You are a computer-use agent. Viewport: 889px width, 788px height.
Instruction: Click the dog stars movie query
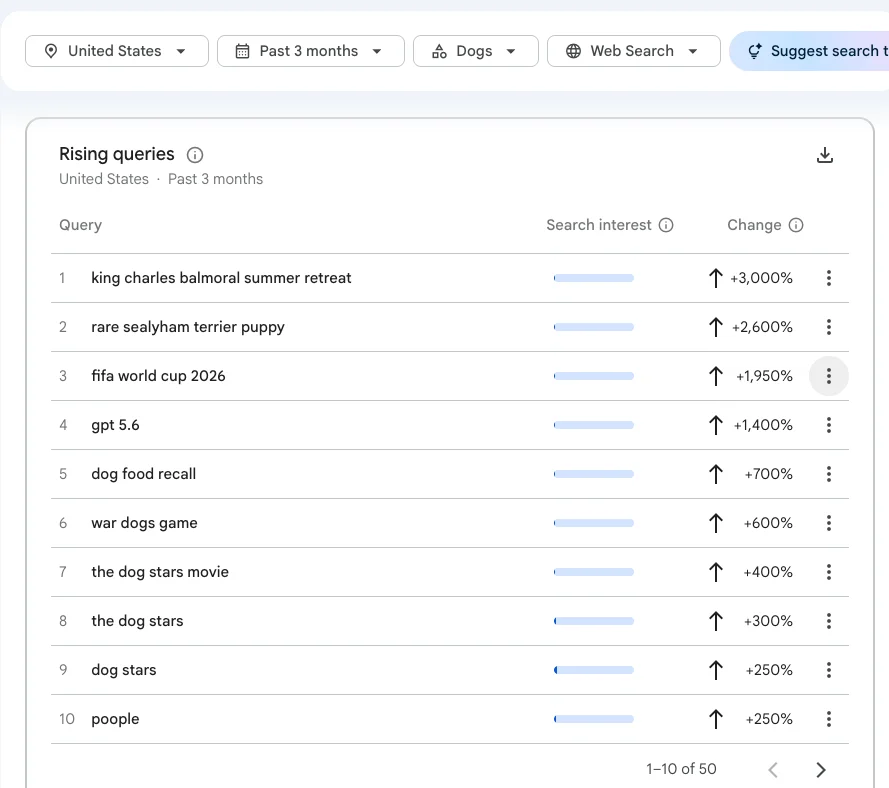(160, 572)
